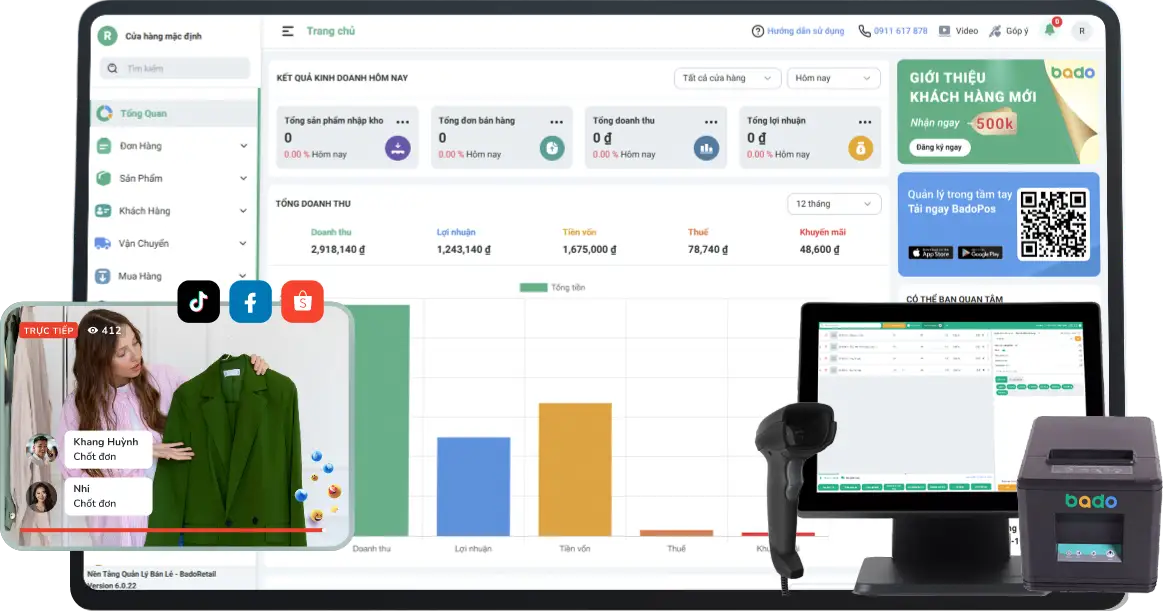Click the Tìm kiếm search field
This screenshot has width=1170, height=612.
[x=175, y=69]
